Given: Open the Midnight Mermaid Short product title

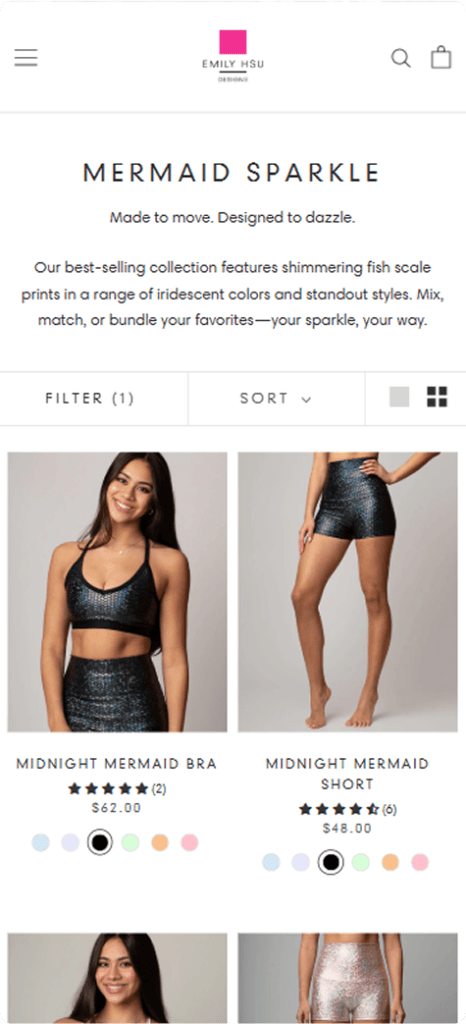Looking at the screenshot, I should 347,773.
